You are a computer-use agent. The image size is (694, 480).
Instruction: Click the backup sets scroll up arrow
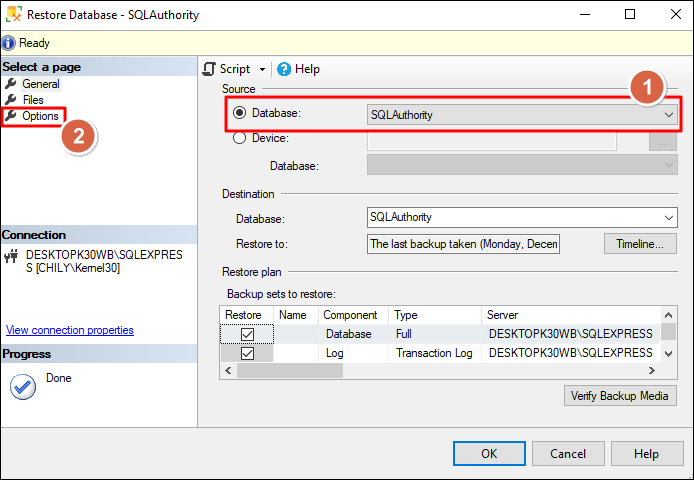[x=668, y=315]
